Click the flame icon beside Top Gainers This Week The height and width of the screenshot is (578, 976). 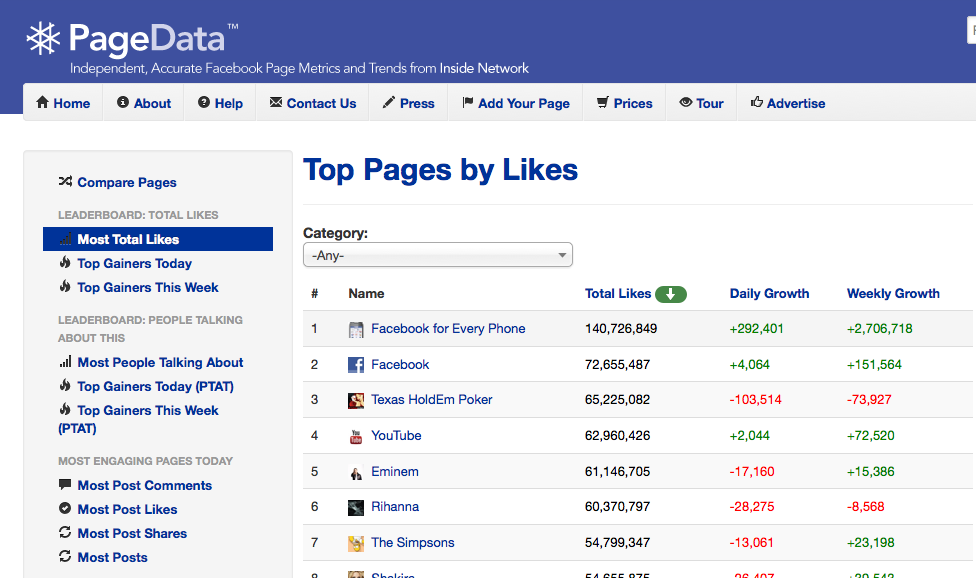coord(65,286)
